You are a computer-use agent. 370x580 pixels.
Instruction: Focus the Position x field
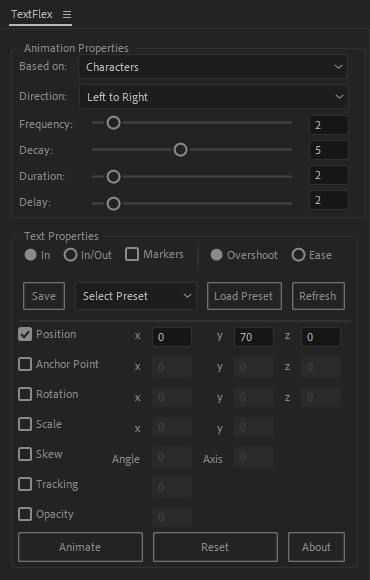pyautogui.click(x=172, y=337)
